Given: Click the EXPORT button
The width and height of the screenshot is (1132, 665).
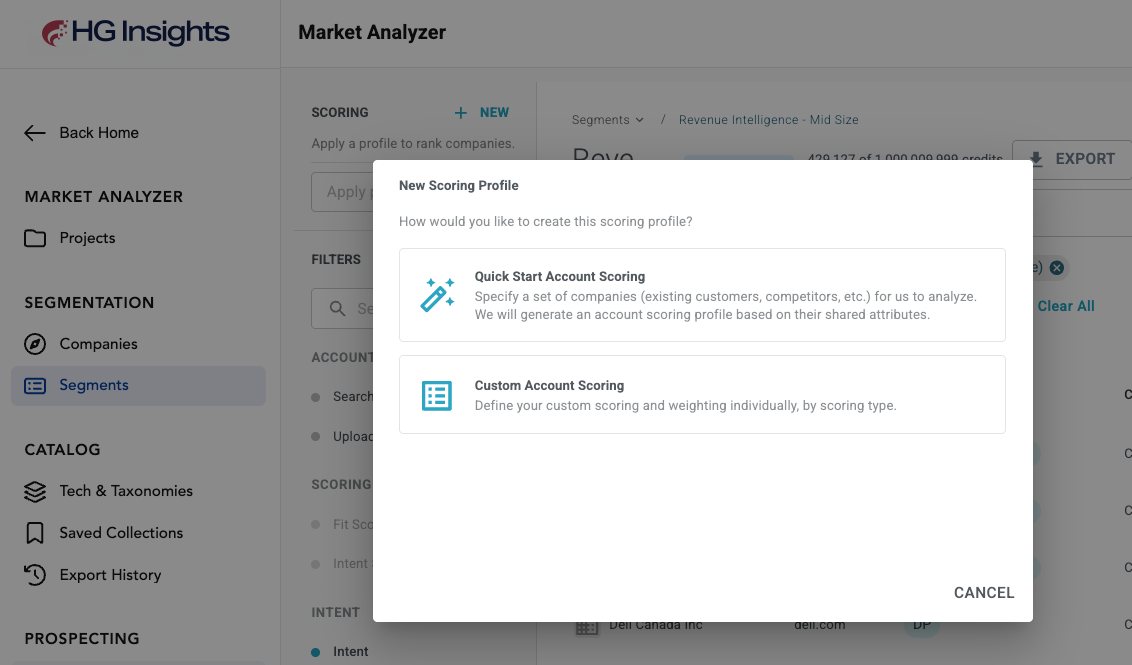Looking at the screenshot, I should 1071,159.
